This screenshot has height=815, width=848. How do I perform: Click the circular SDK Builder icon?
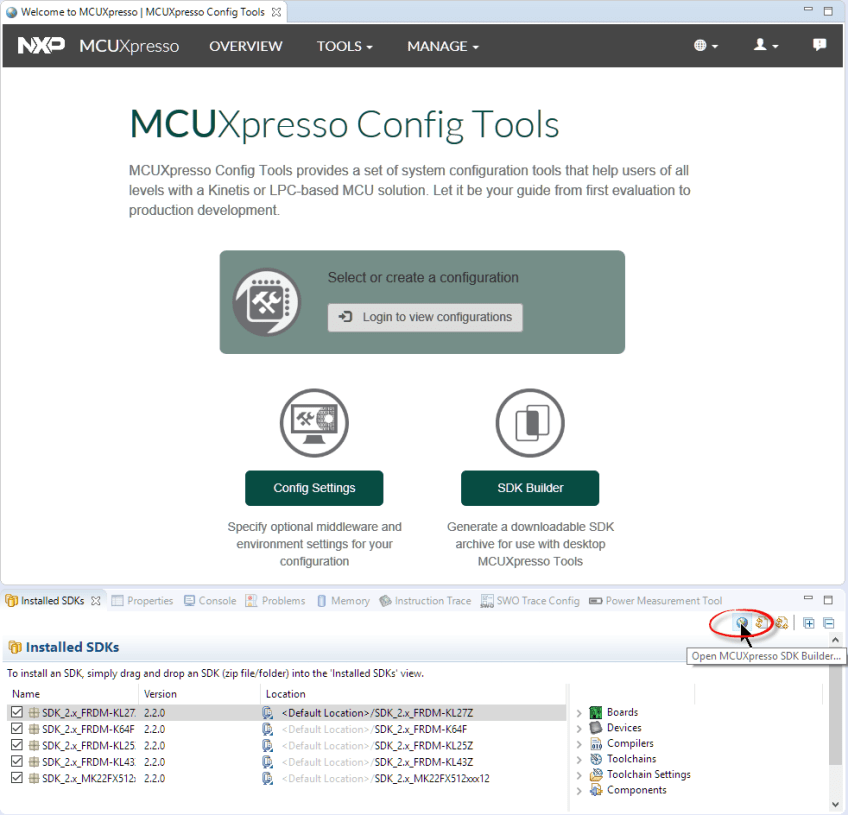[530, 423]
